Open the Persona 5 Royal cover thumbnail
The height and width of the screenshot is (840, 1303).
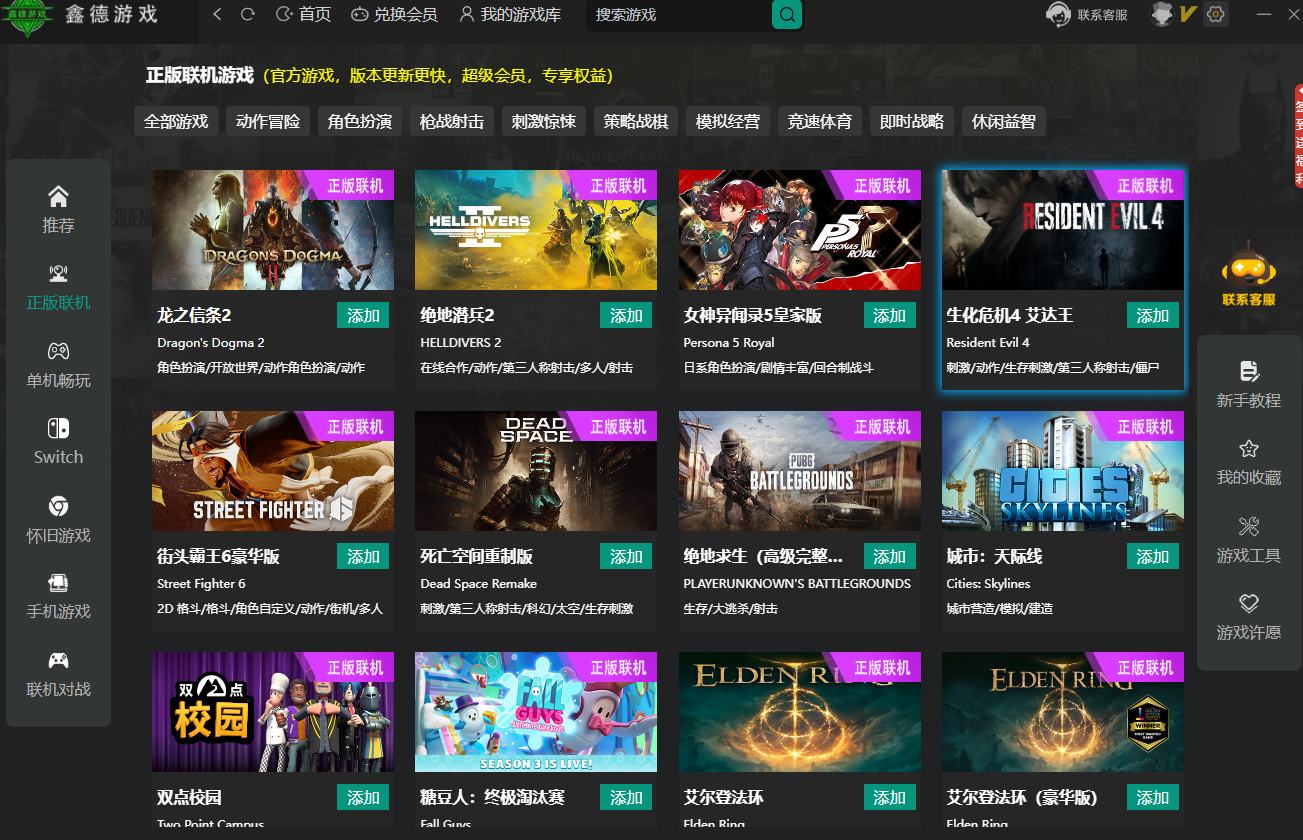[x=800, y=230]
